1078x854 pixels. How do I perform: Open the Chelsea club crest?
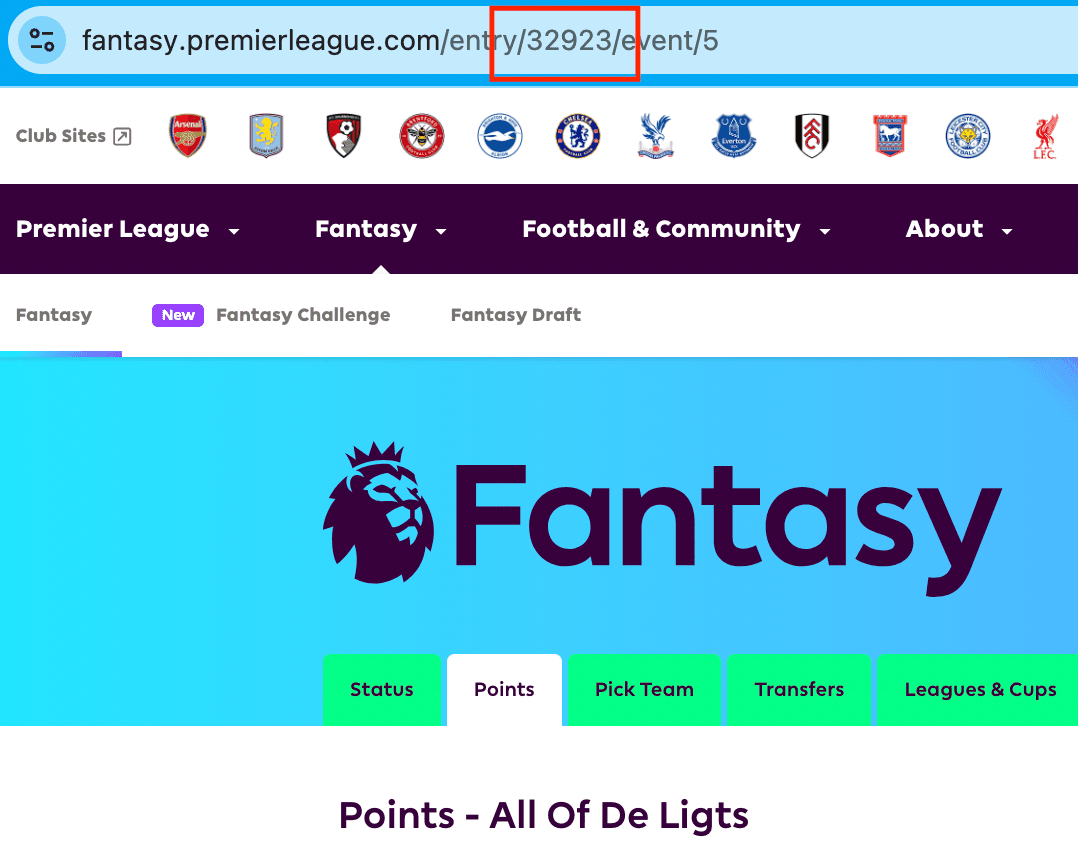(578, 135)
